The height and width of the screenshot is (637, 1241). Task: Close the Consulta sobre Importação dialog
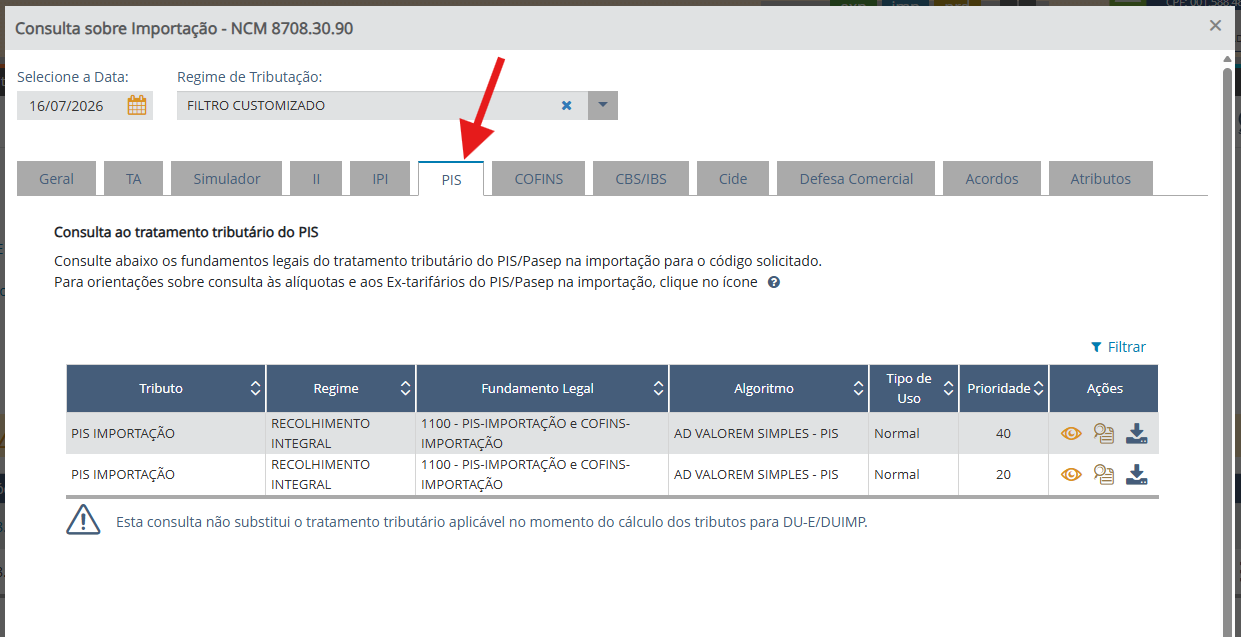[1215, 26]
